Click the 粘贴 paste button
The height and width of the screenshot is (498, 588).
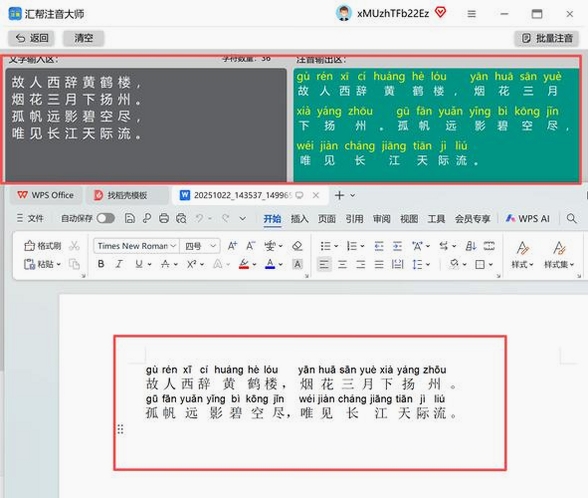42,264
